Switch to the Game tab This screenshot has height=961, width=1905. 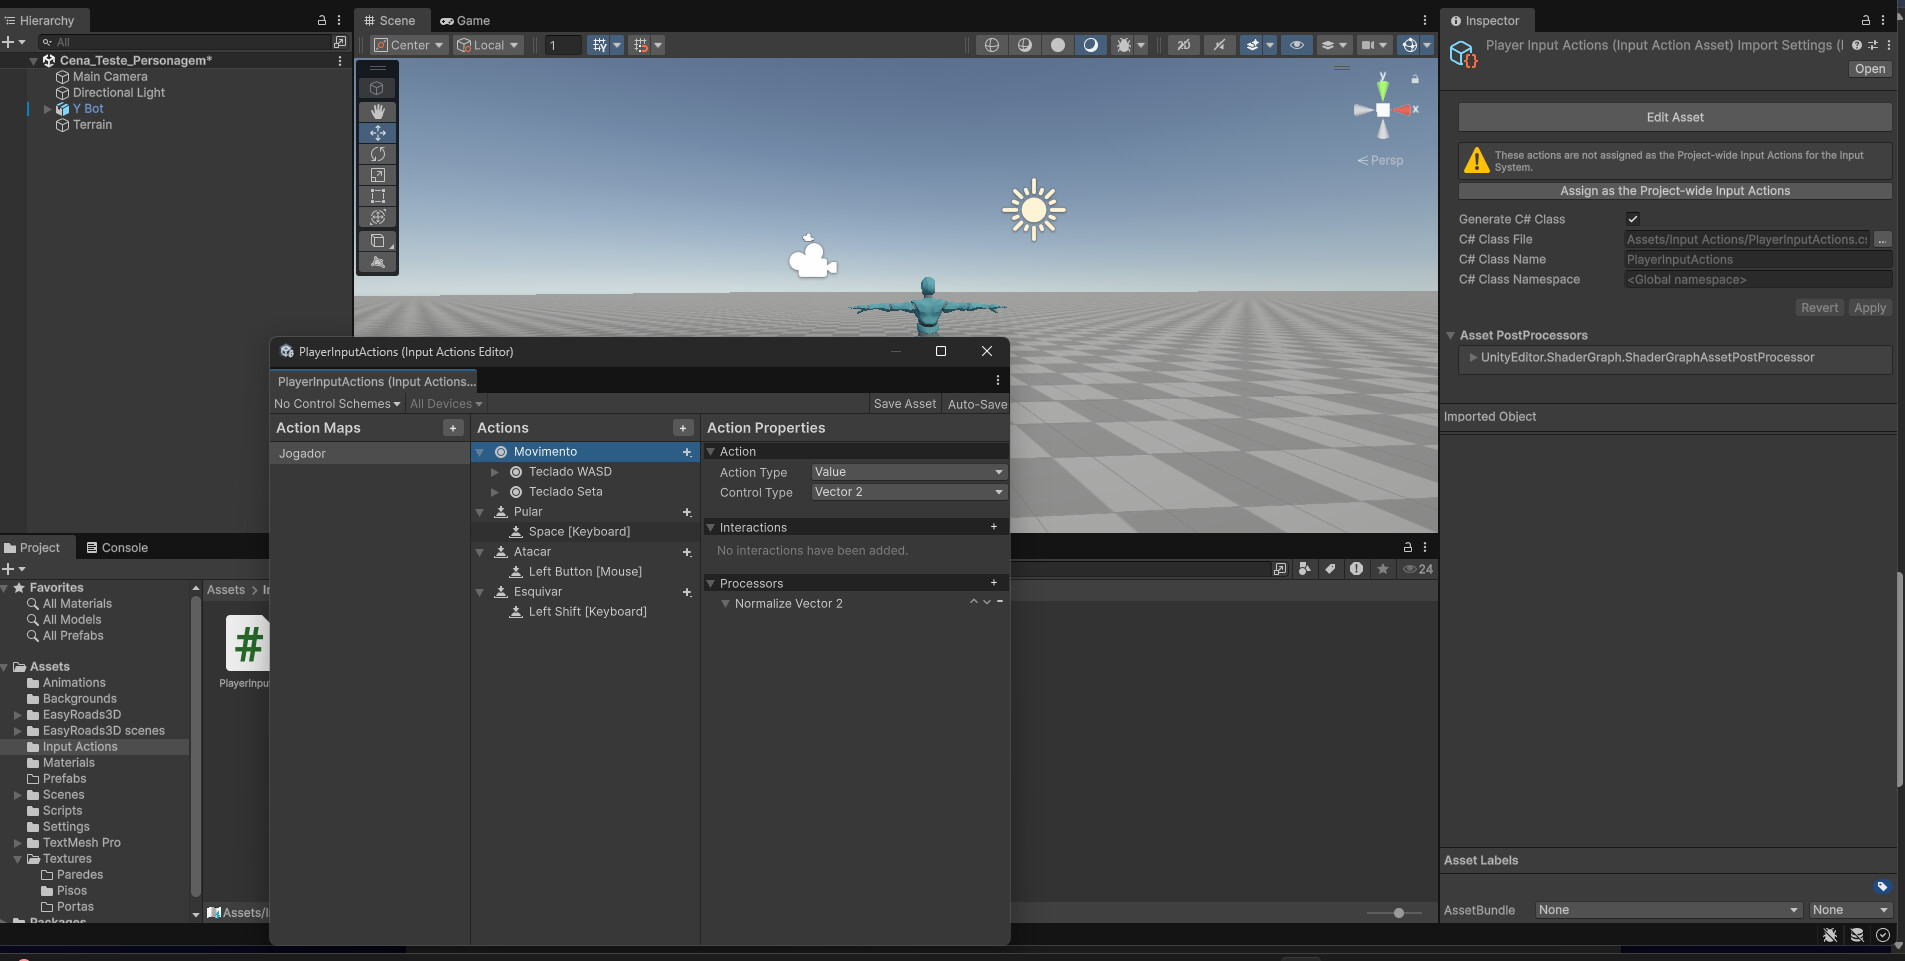pyautogui.click(x=465, y=20)
